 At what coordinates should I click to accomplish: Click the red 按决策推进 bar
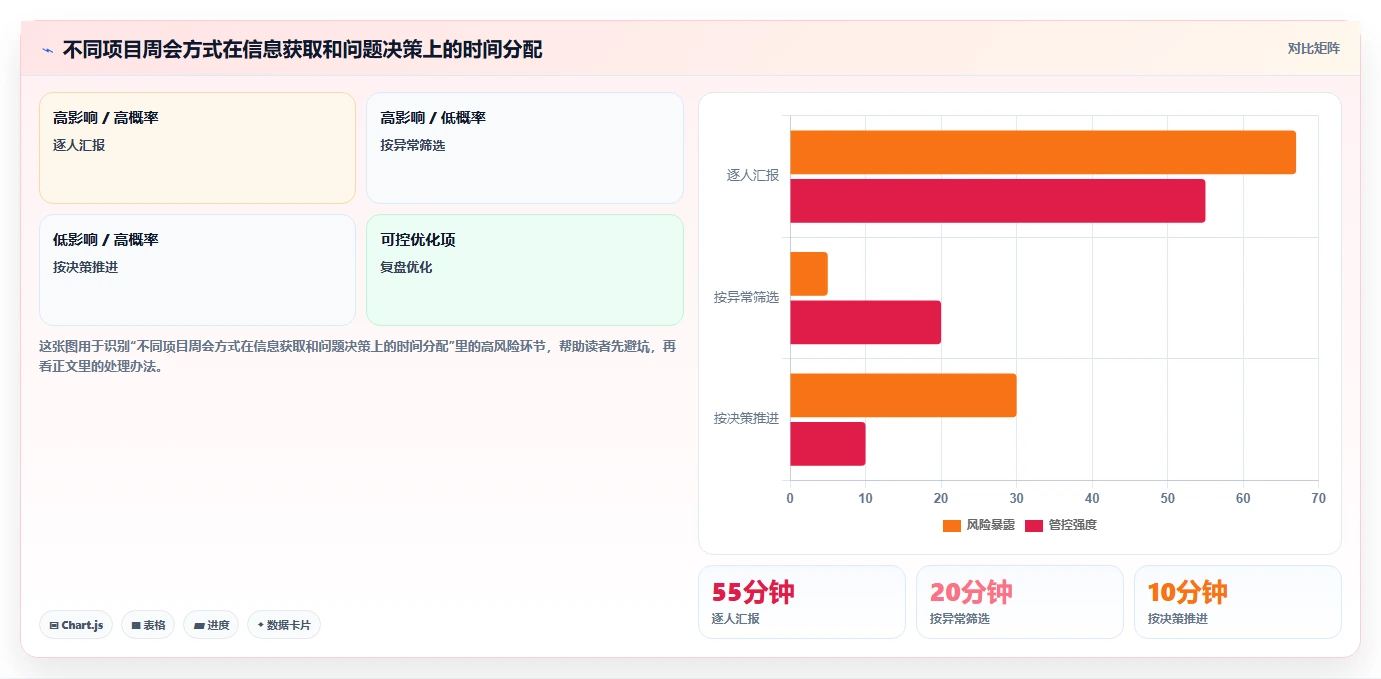(x=828, y=443)
